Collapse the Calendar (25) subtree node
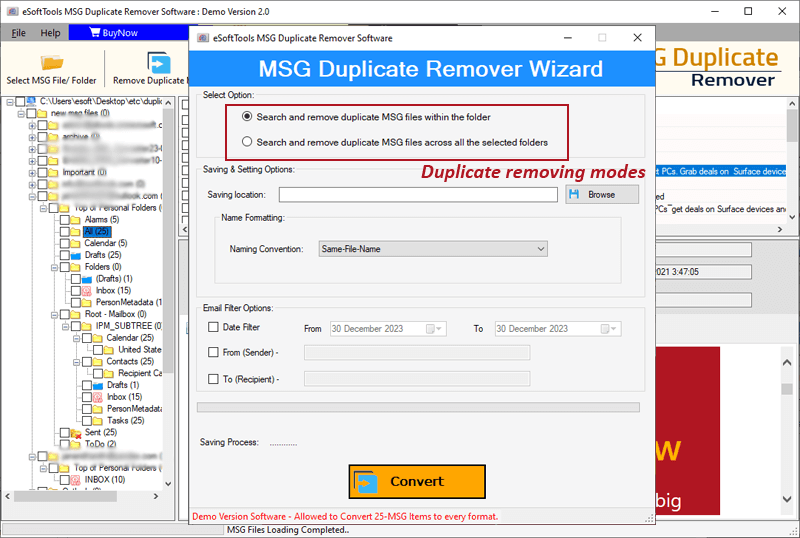 click(77, 338)
